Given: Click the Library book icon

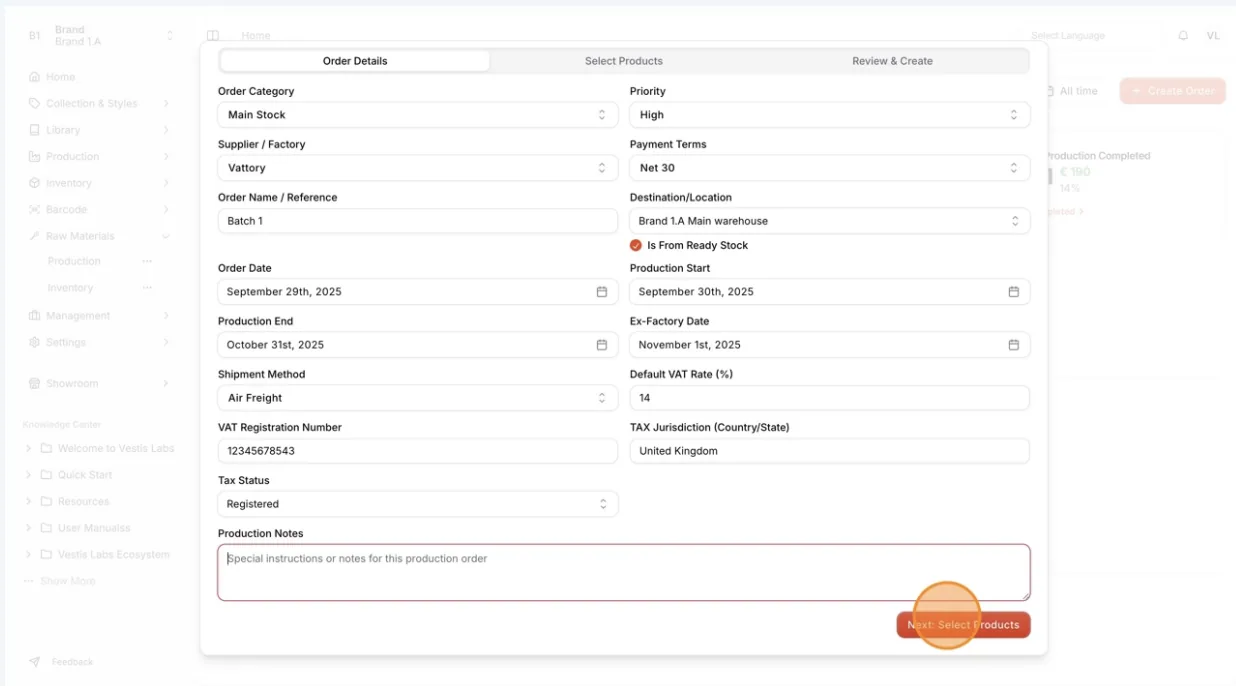Looking at the screenshot, I should [x=35, y=130].
